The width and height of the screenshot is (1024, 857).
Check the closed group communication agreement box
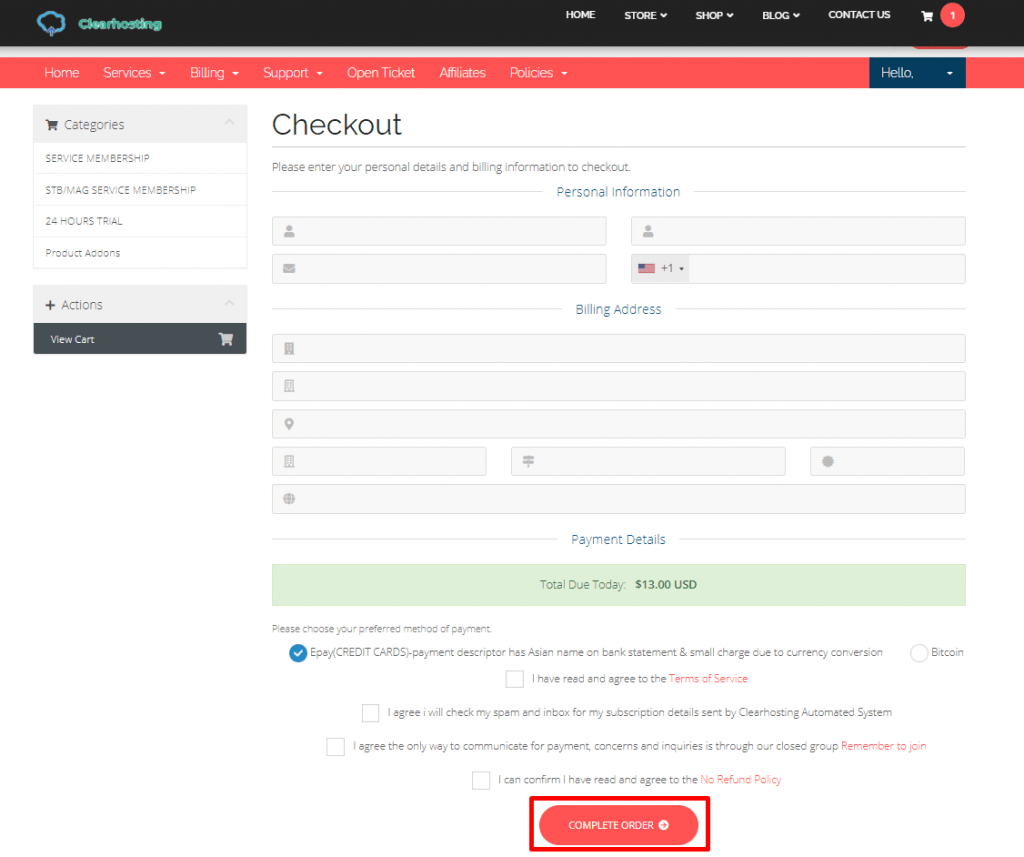click(x=336, y=747)
